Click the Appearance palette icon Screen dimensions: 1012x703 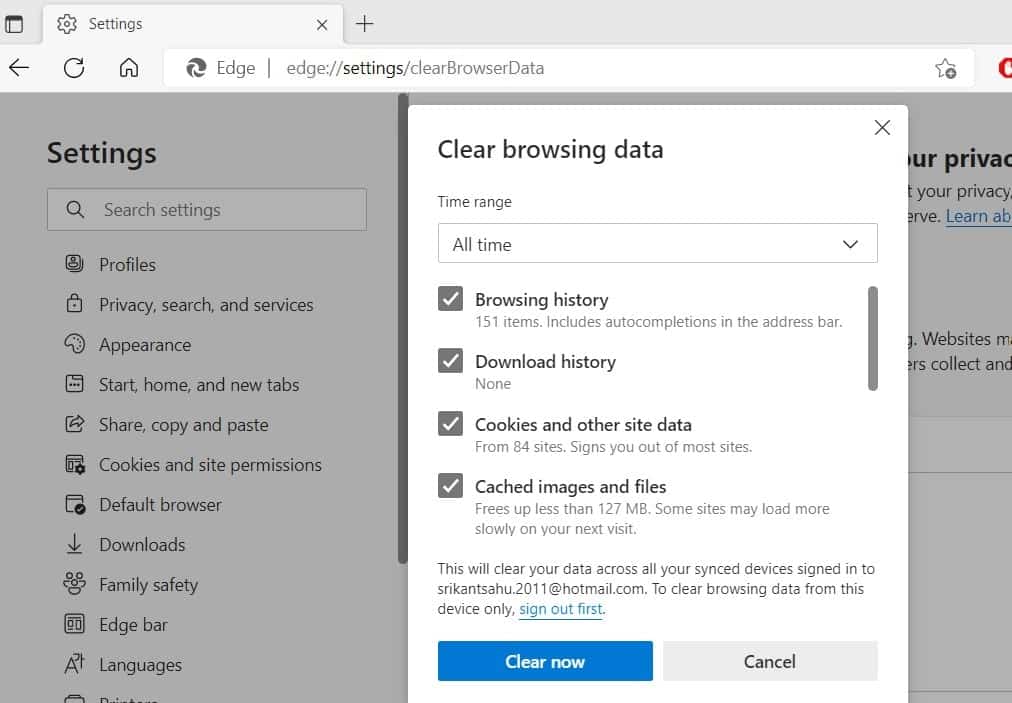74,344
